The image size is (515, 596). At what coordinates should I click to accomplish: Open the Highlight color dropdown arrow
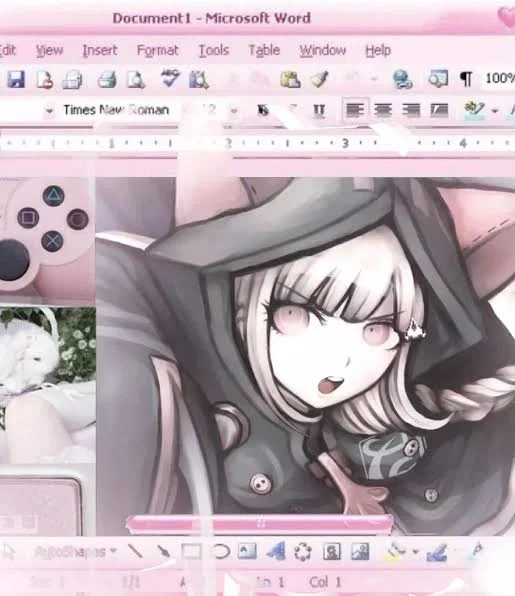click(494, 111)
